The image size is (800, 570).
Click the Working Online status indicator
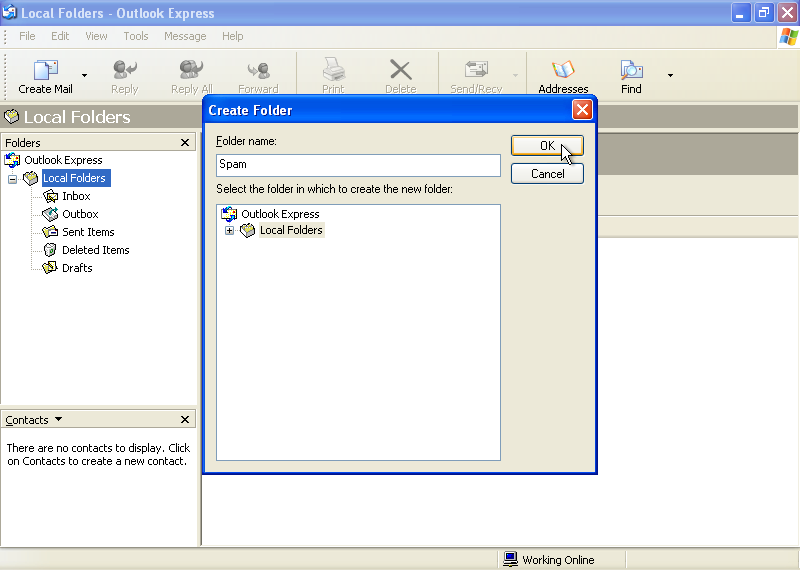click(548, 560)
